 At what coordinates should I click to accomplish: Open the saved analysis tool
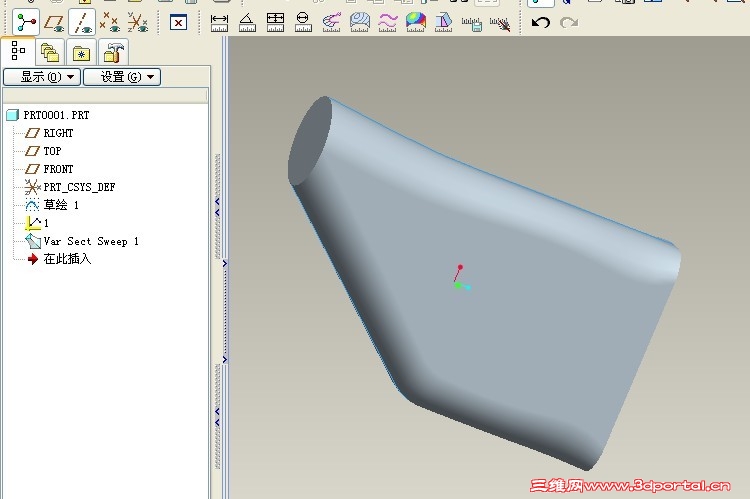tap(472, 23)
